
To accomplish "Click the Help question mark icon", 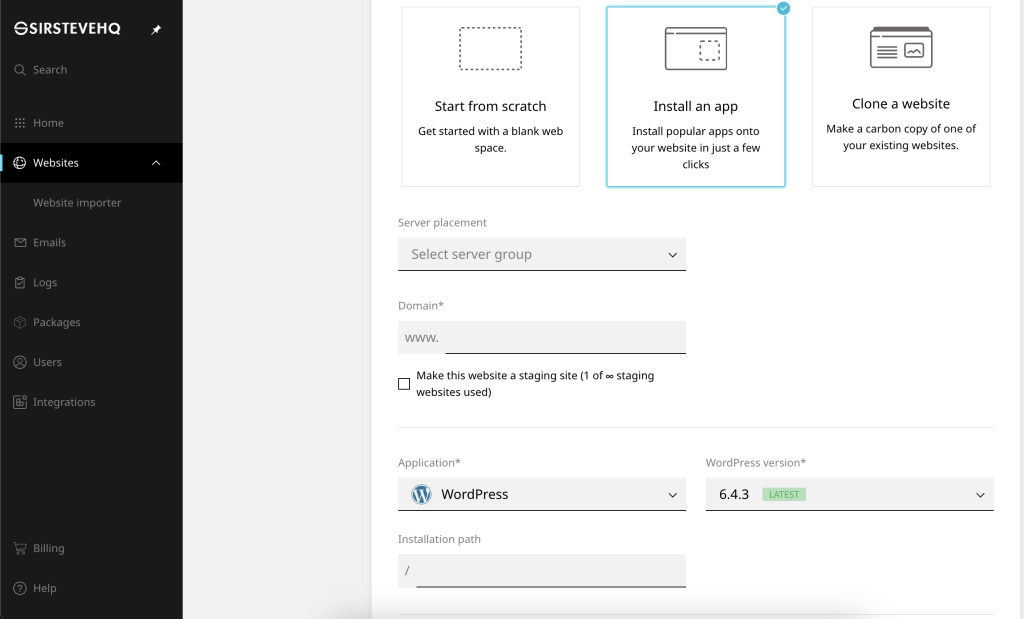I will pos(20,588).
